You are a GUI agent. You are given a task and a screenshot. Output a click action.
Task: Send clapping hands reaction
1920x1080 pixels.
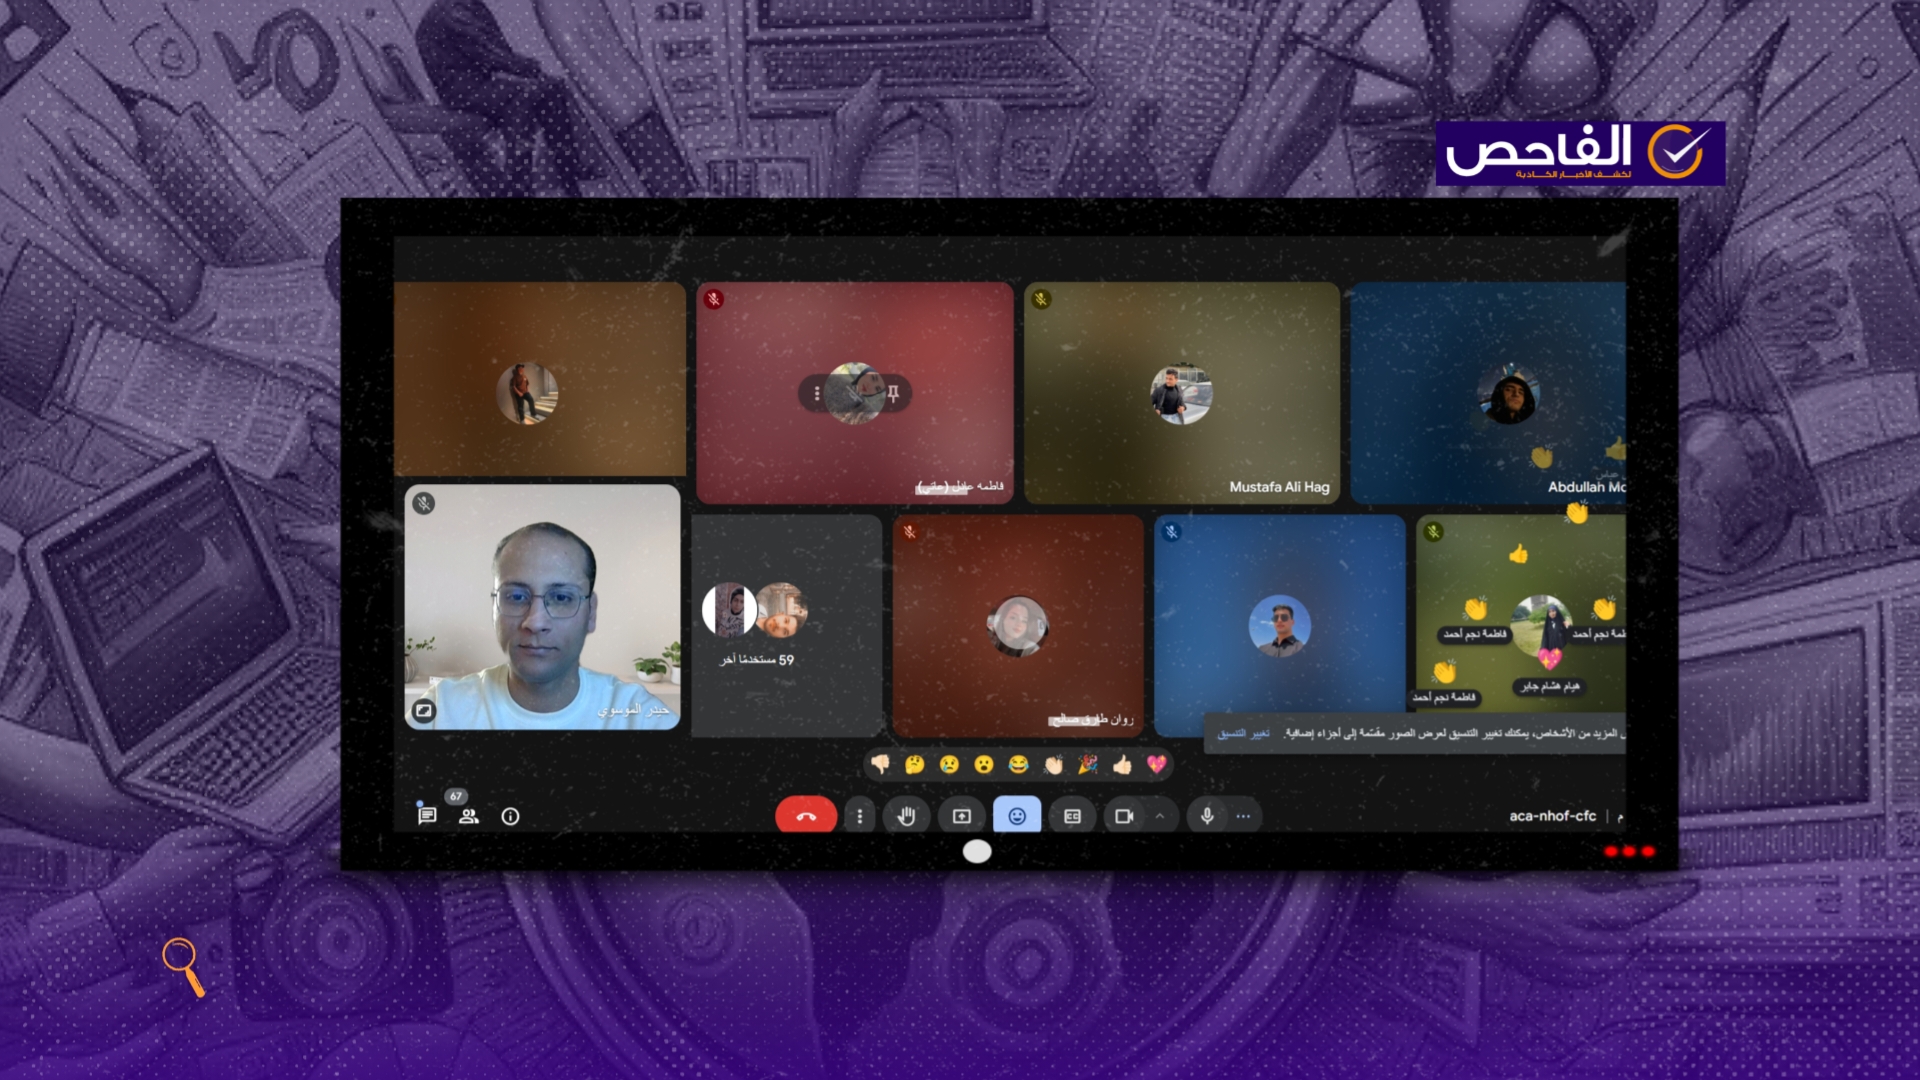click(1054, 765)
